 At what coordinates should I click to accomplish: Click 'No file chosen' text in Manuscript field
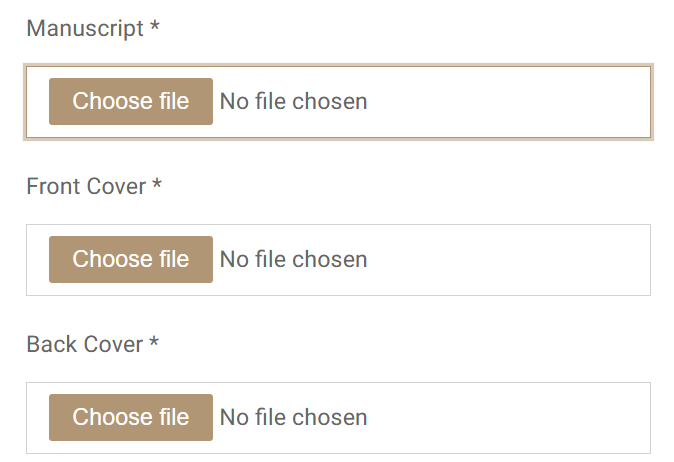293,101
